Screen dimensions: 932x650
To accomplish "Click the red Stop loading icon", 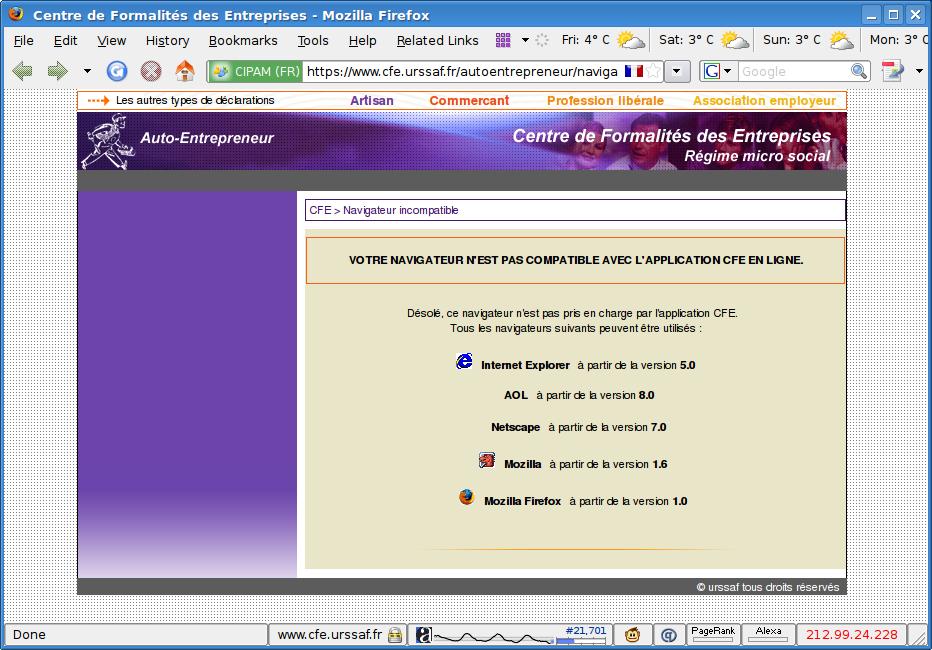I will pyautogui.click(x=151, y=71).
